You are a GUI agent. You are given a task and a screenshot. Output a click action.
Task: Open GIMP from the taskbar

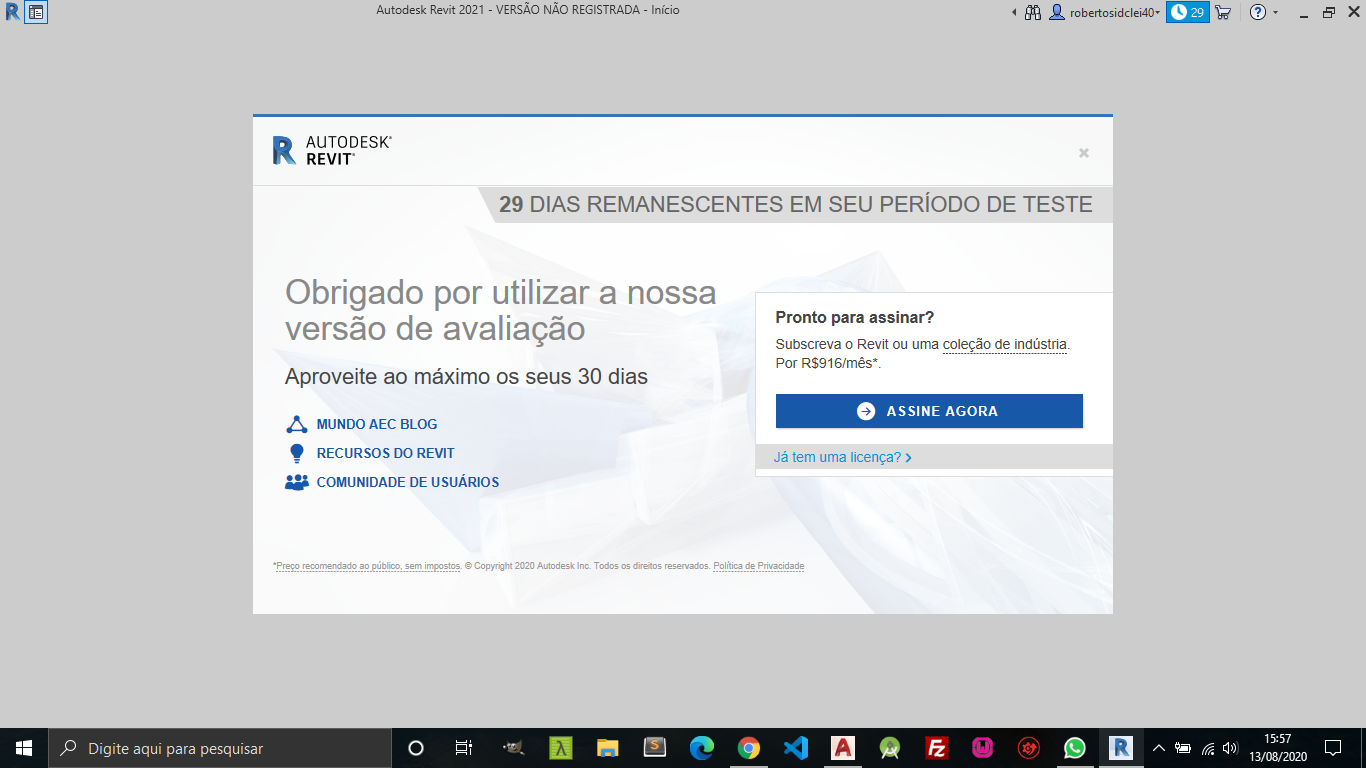pyautogui.click(x=513, y=748)
